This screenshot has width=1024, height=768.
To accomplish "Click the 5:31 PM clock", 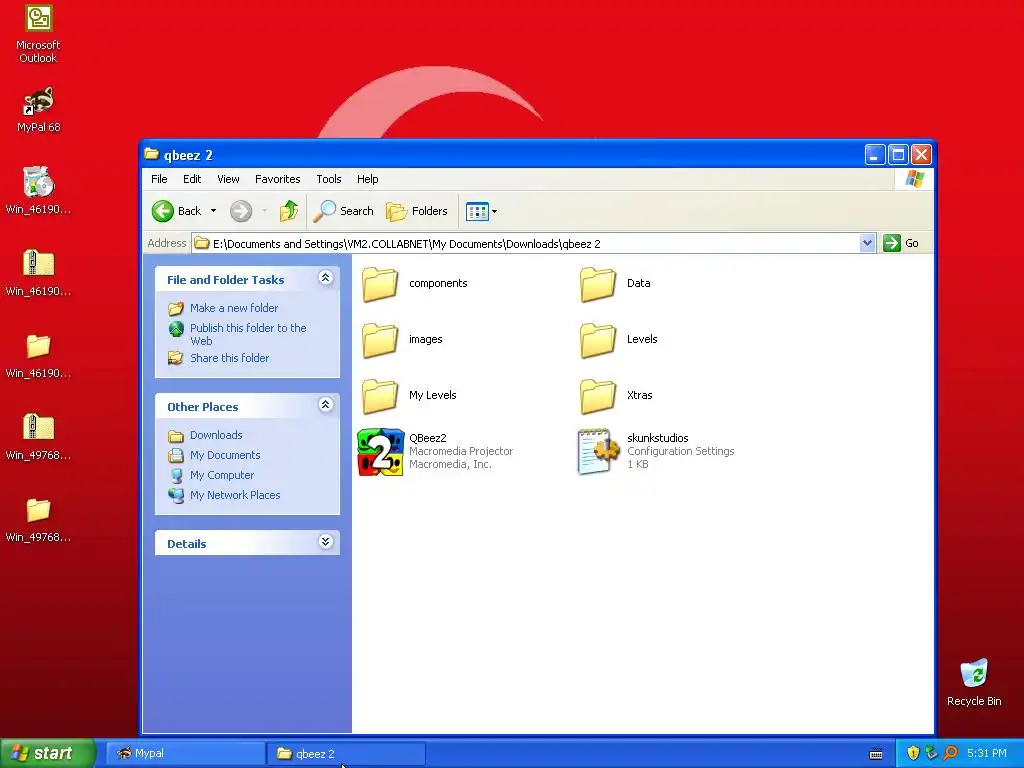I will point(986,754).
